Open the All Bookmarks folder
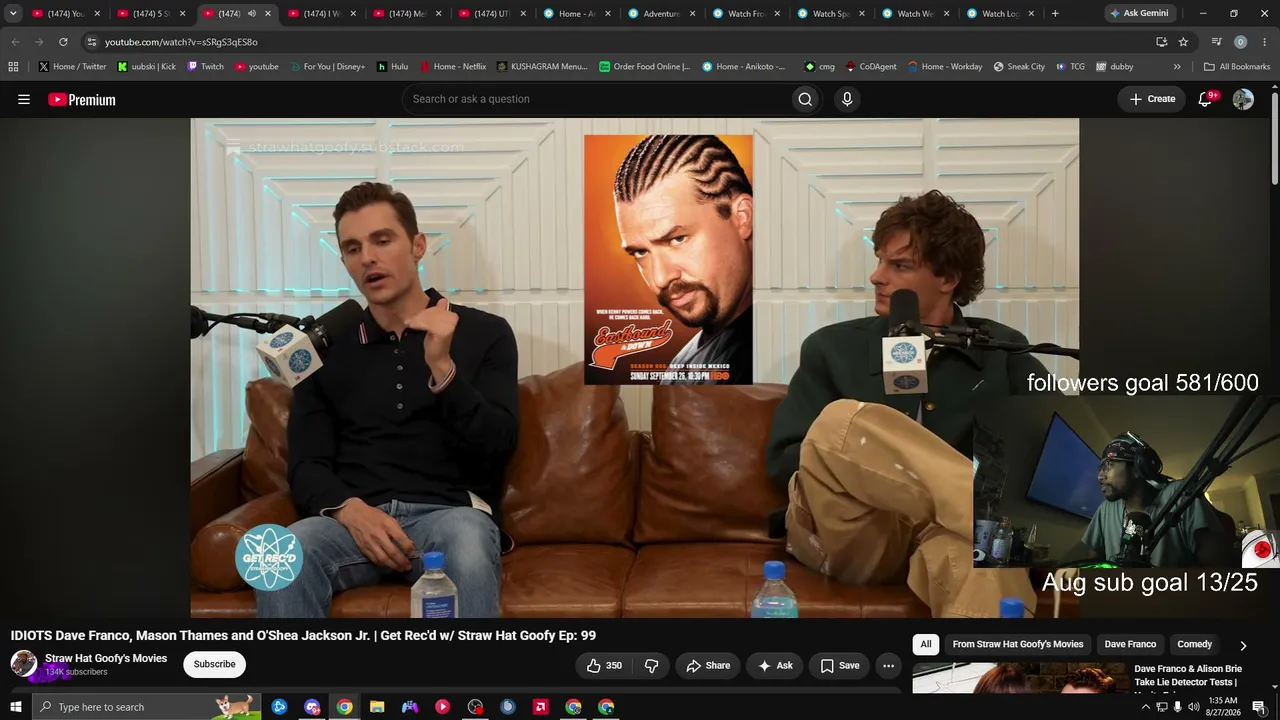Screen dimensions: 1280x720 [x=1237, y=67]
